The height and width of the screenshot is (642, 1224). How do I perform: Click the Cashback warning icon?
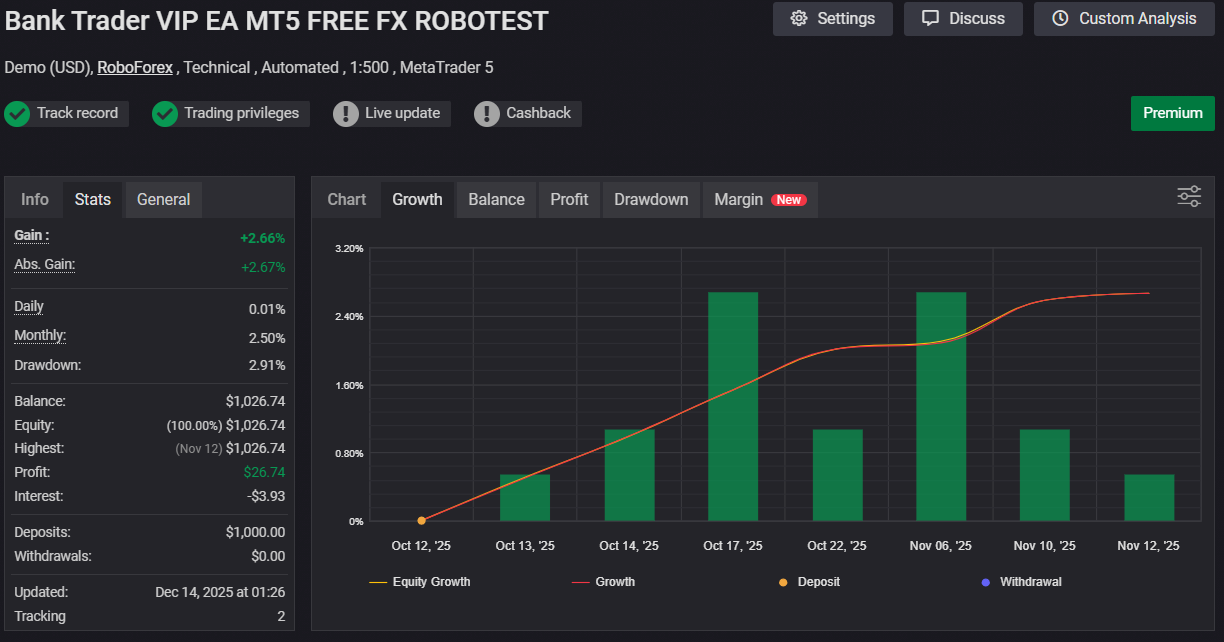tap(487, 114)
